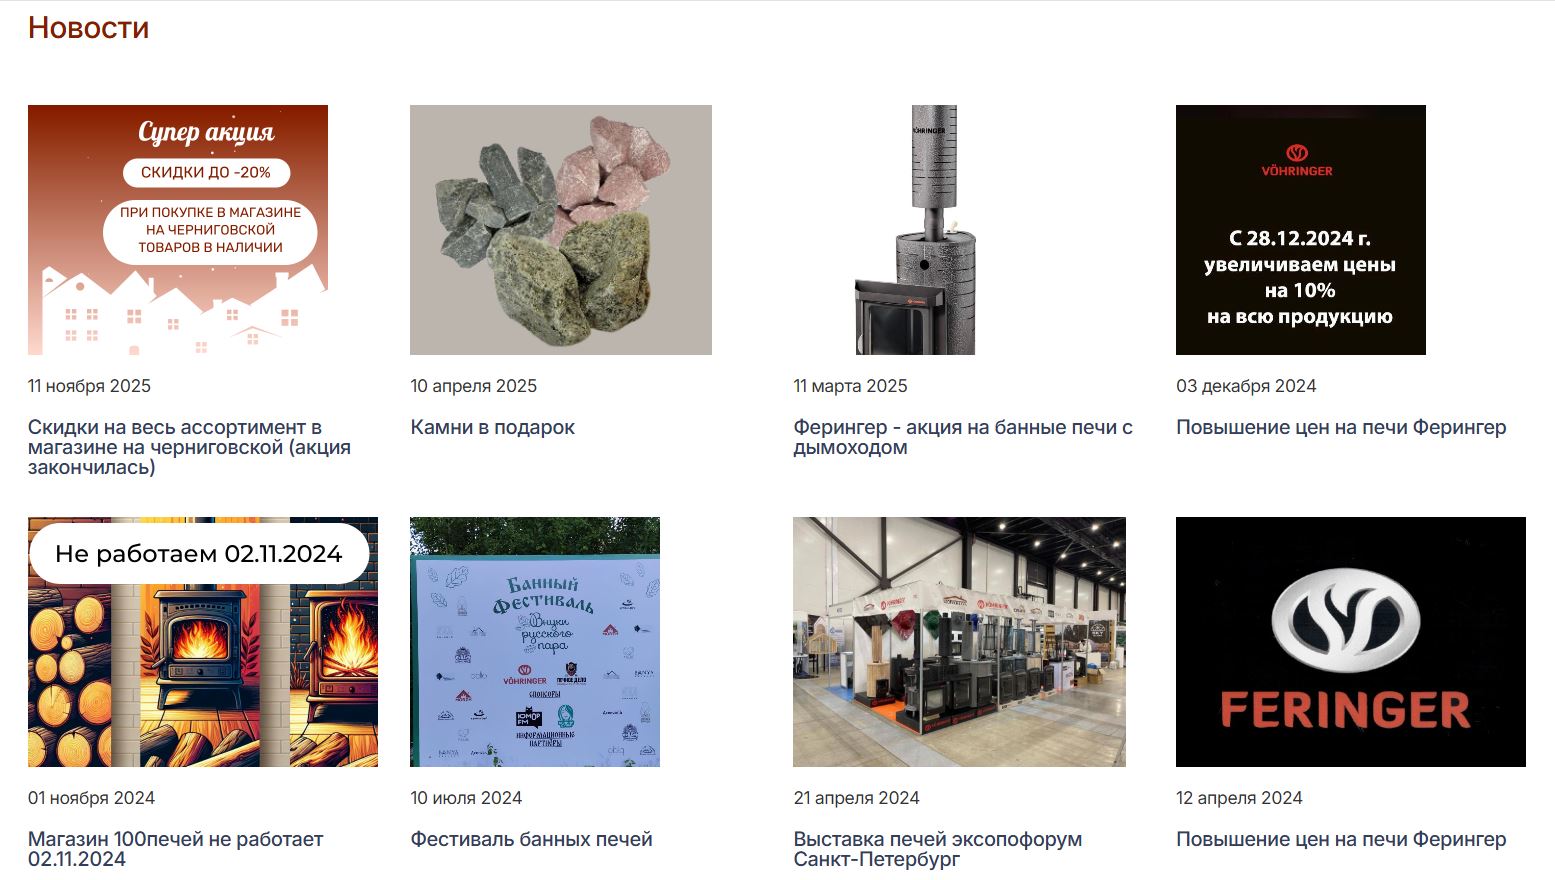Open Ферингер акция на банные печи link
This screenshot has height=880, width=1555.
coord(963,437)
